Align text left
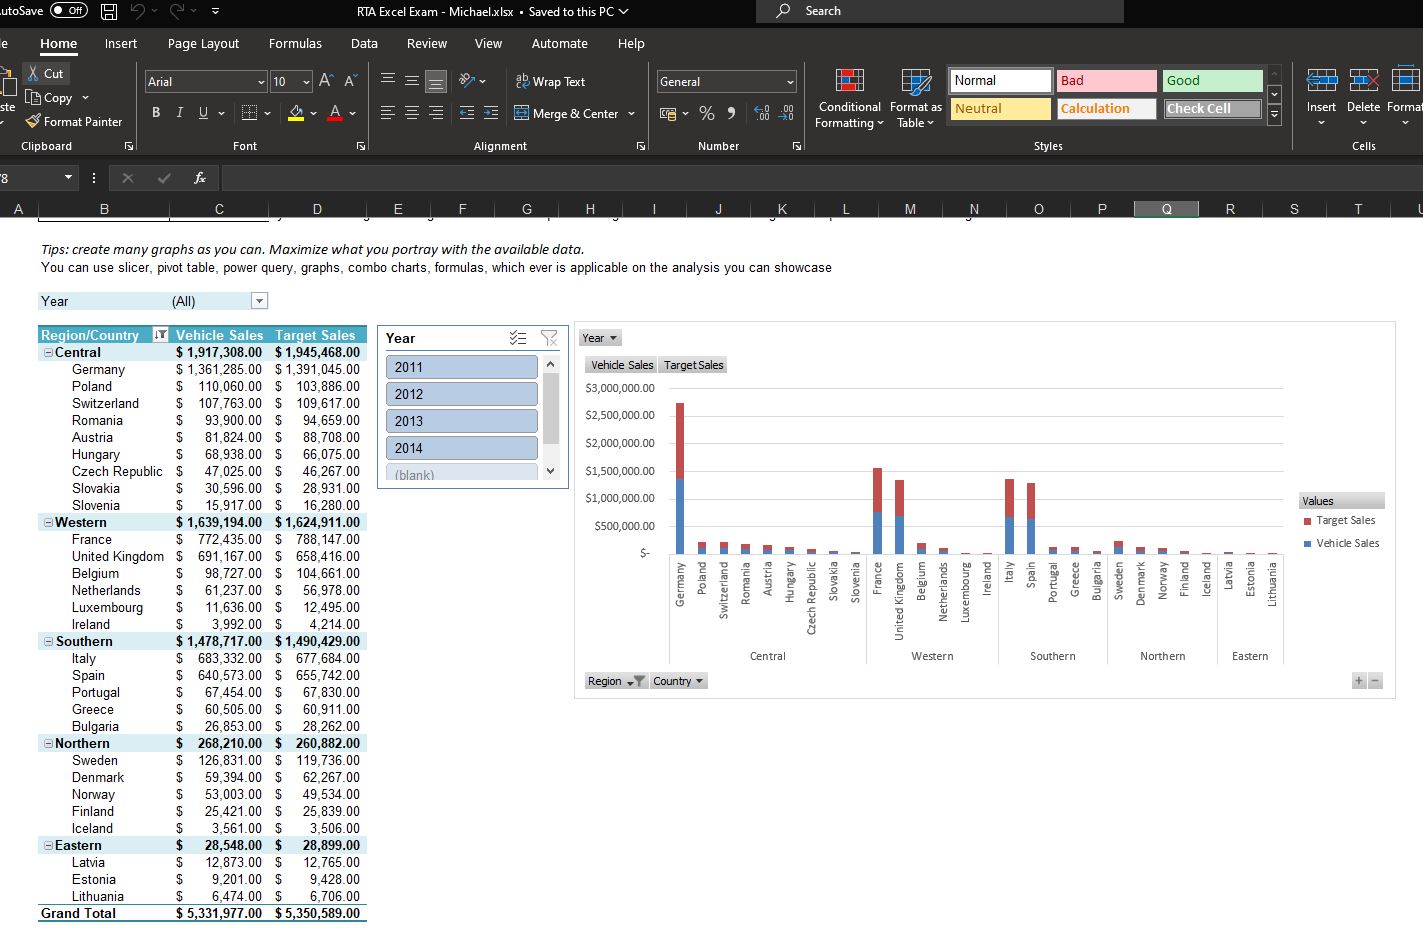 click(x=388, y=113)
